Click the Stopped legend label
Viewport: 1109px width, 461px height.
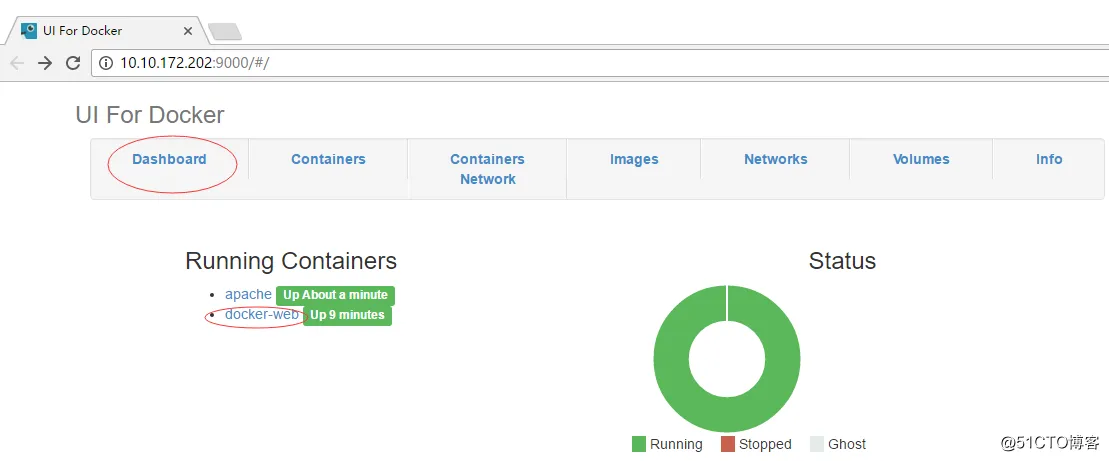(765, 444)
